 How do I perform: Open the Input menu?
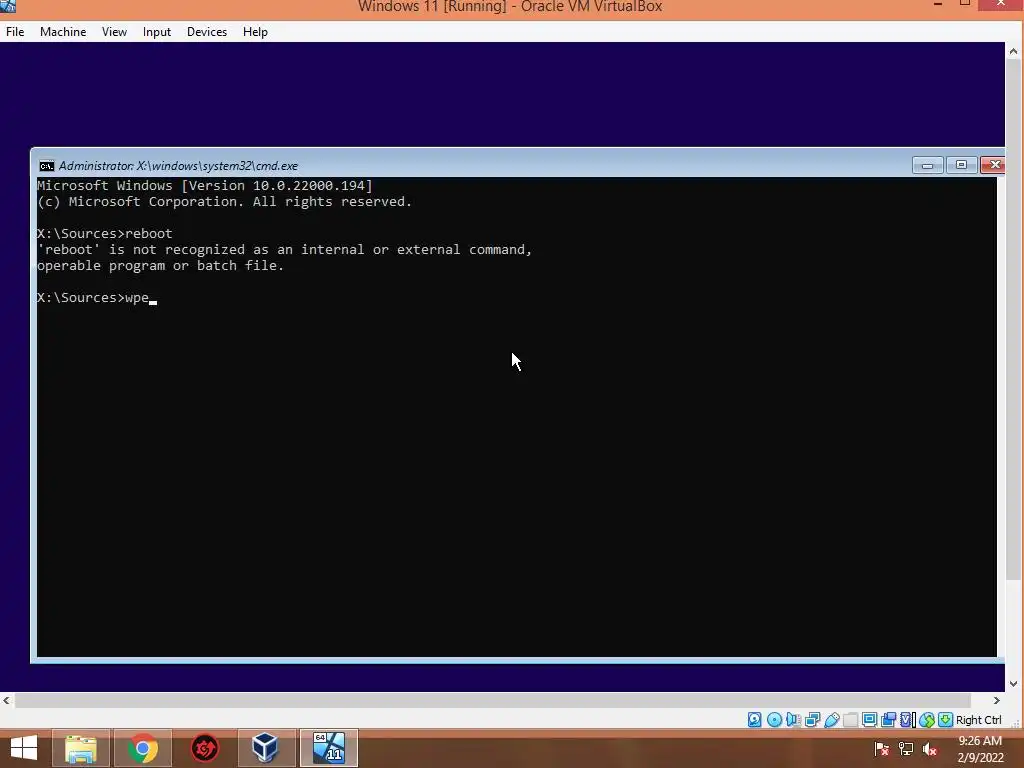click(x=157, y=32)
